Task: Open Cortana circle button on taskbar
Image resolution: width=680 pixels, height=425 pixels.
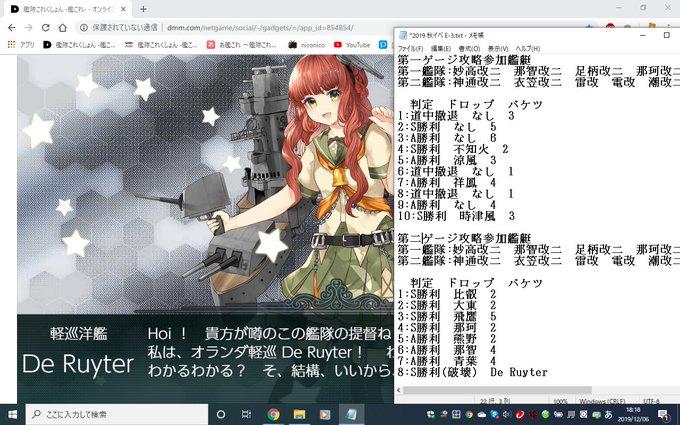Action: (221, 415)
